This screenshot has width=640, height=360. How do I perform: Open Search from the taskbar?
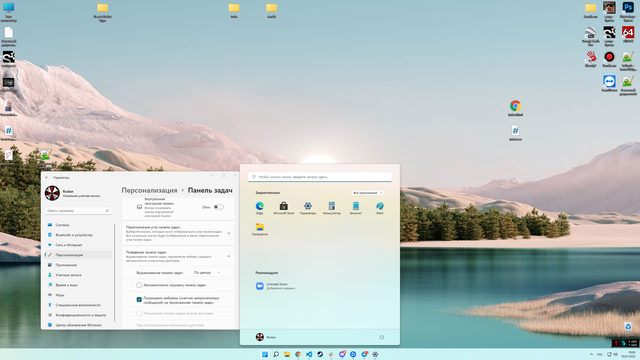276,354
